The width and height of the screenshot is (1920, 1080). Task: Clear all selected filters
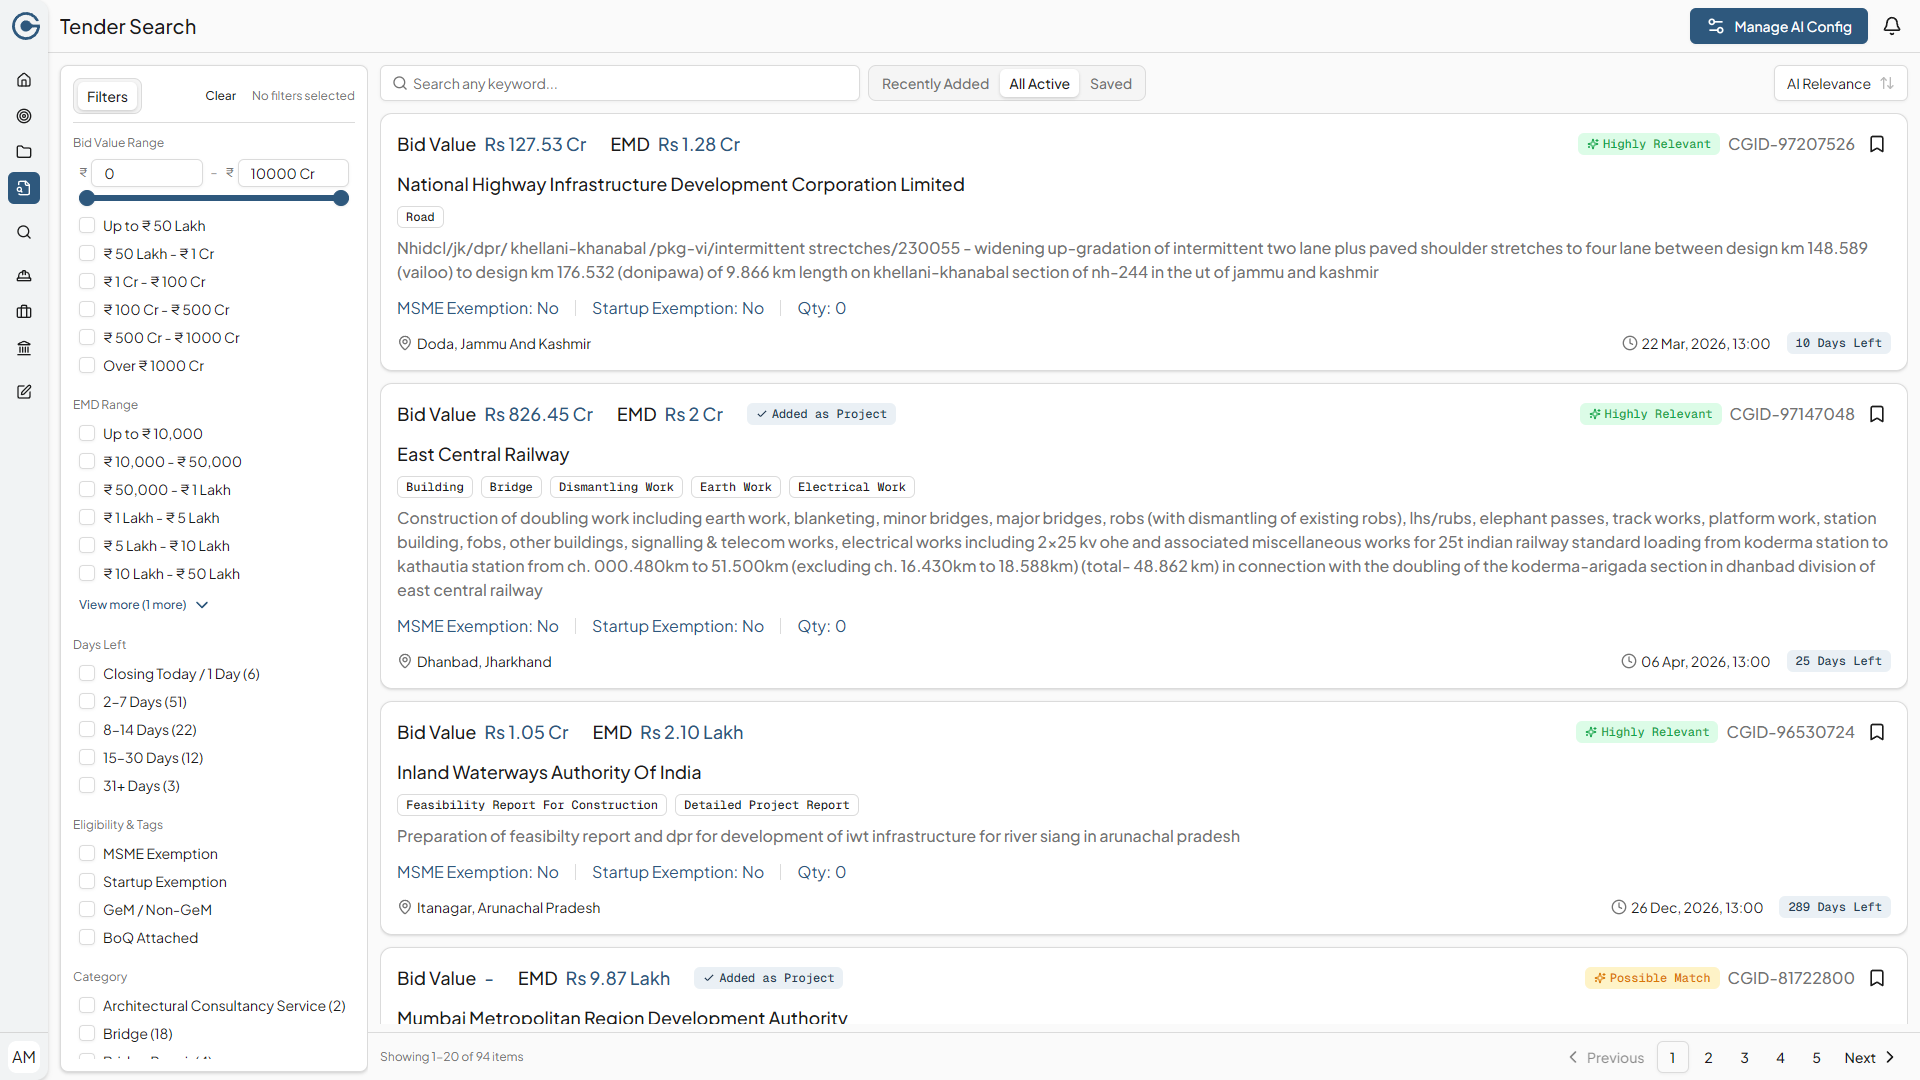221,96
